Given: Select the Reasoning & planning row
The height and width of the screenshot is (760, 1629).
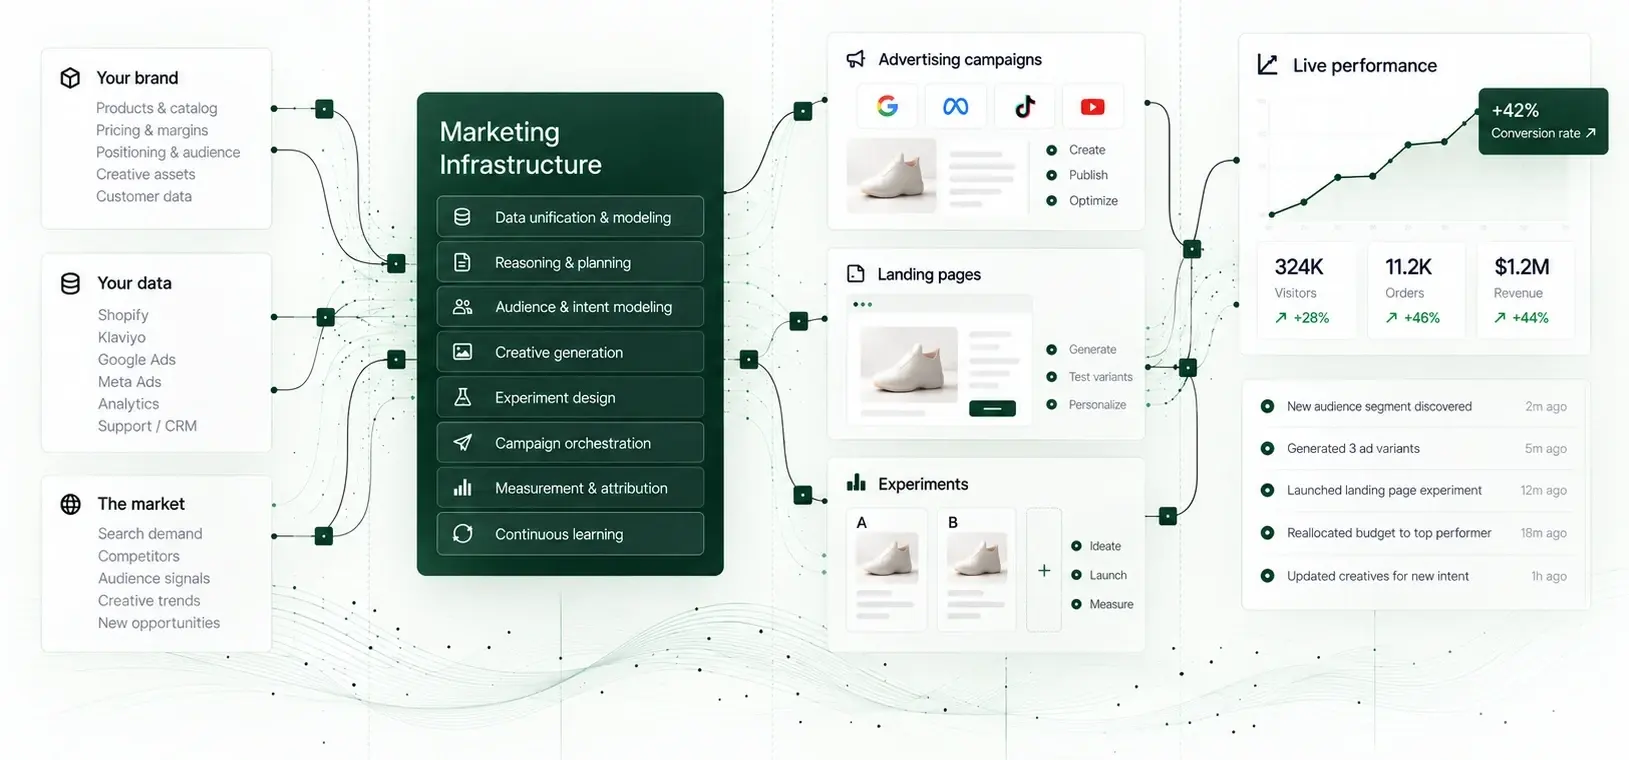Looking at the screenshot, I should (x=570, y=262).
